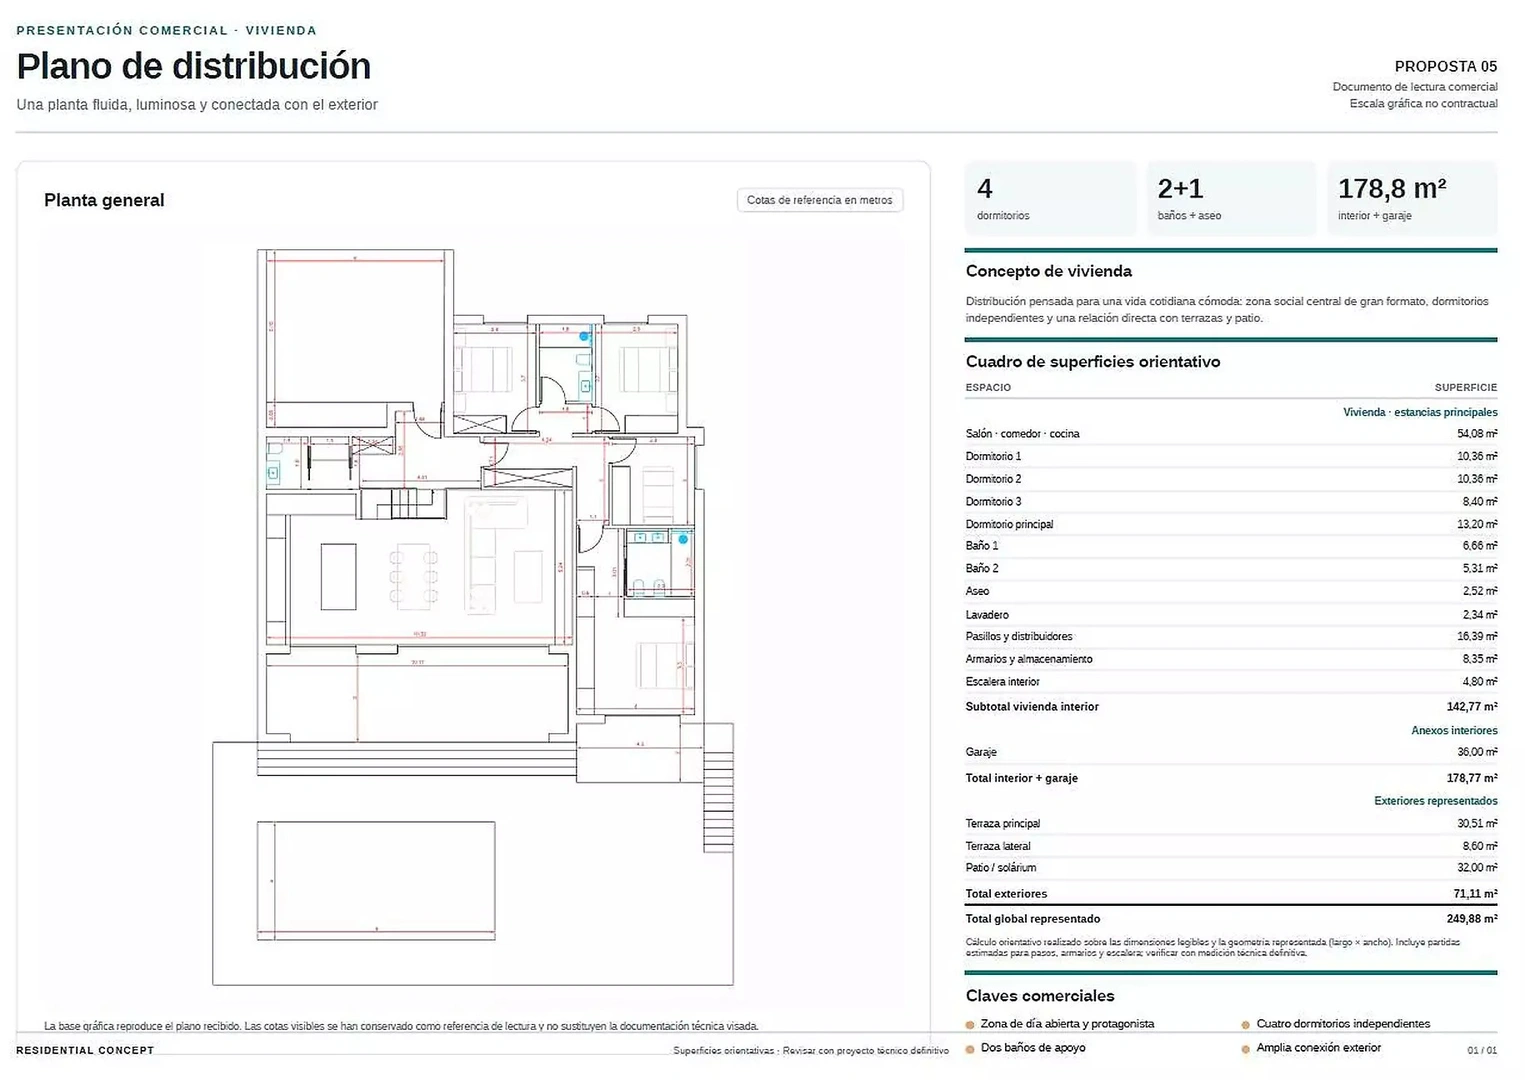Select the "Dormitorio 1" row label
This screenshot has width=1525, height=1080.
click(993, 456)
